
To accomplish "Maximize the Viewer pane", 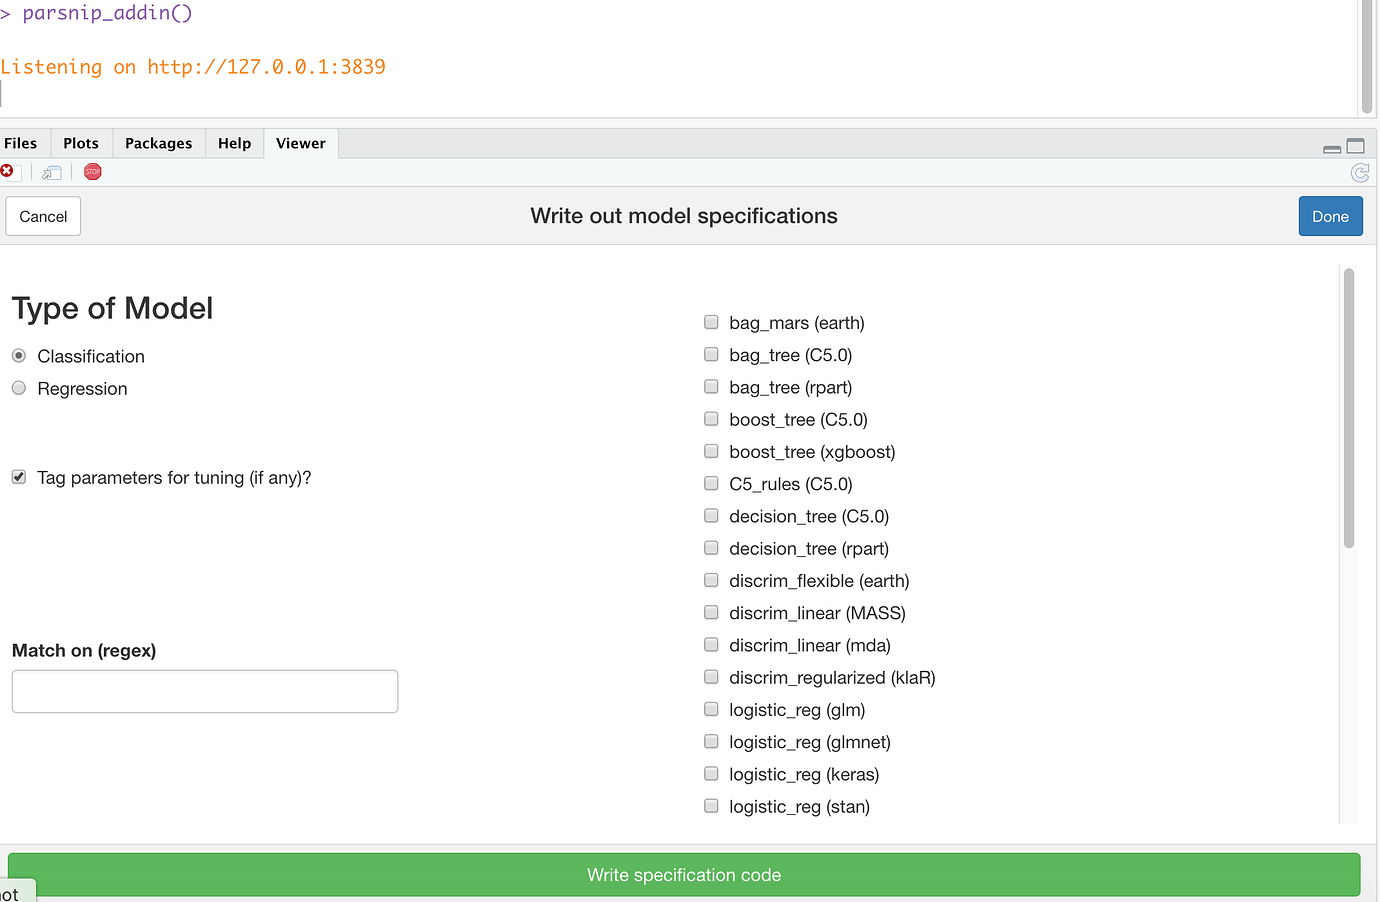I will click(1356, 145).
